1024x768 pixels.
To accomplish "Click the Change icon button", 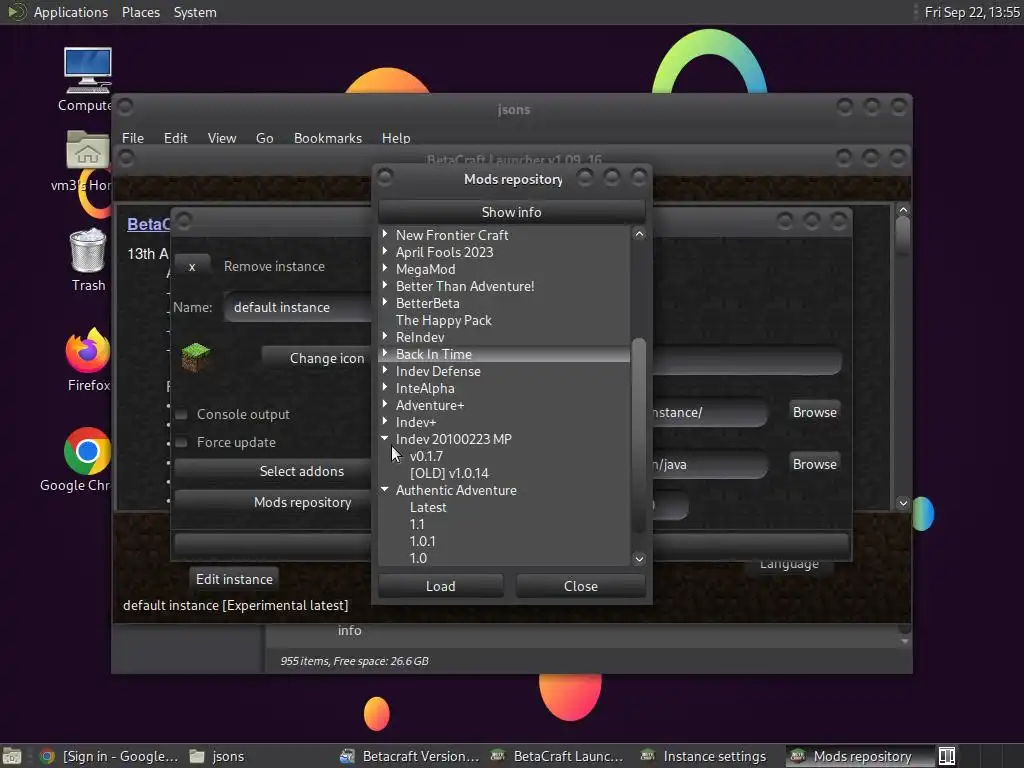I will 317,358.
